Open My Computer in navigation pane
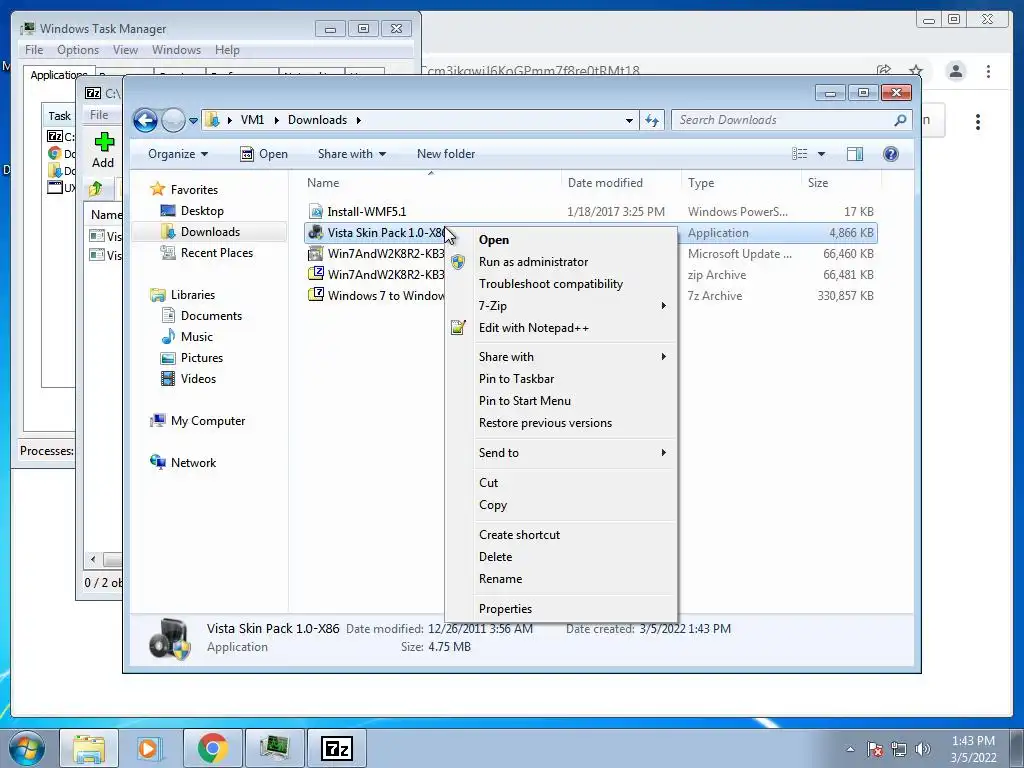The image size is (1024, 768). (x=198, y=421)
